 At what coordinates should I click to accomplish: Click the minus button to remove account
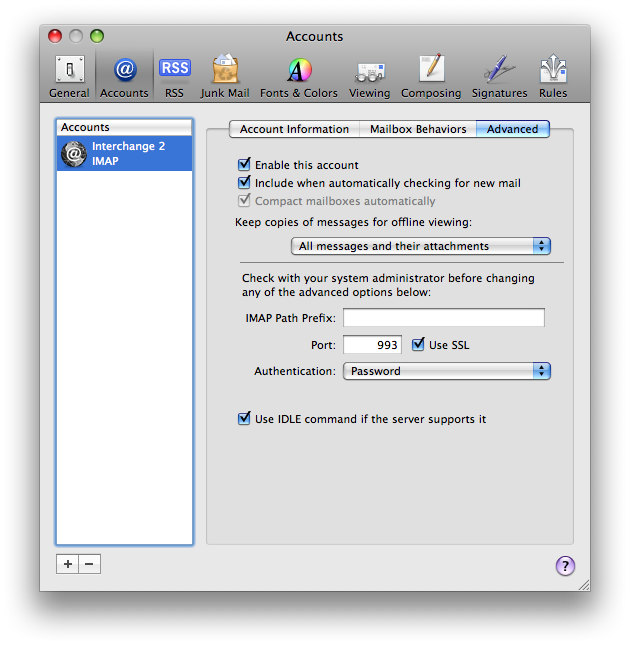(89, 564)
